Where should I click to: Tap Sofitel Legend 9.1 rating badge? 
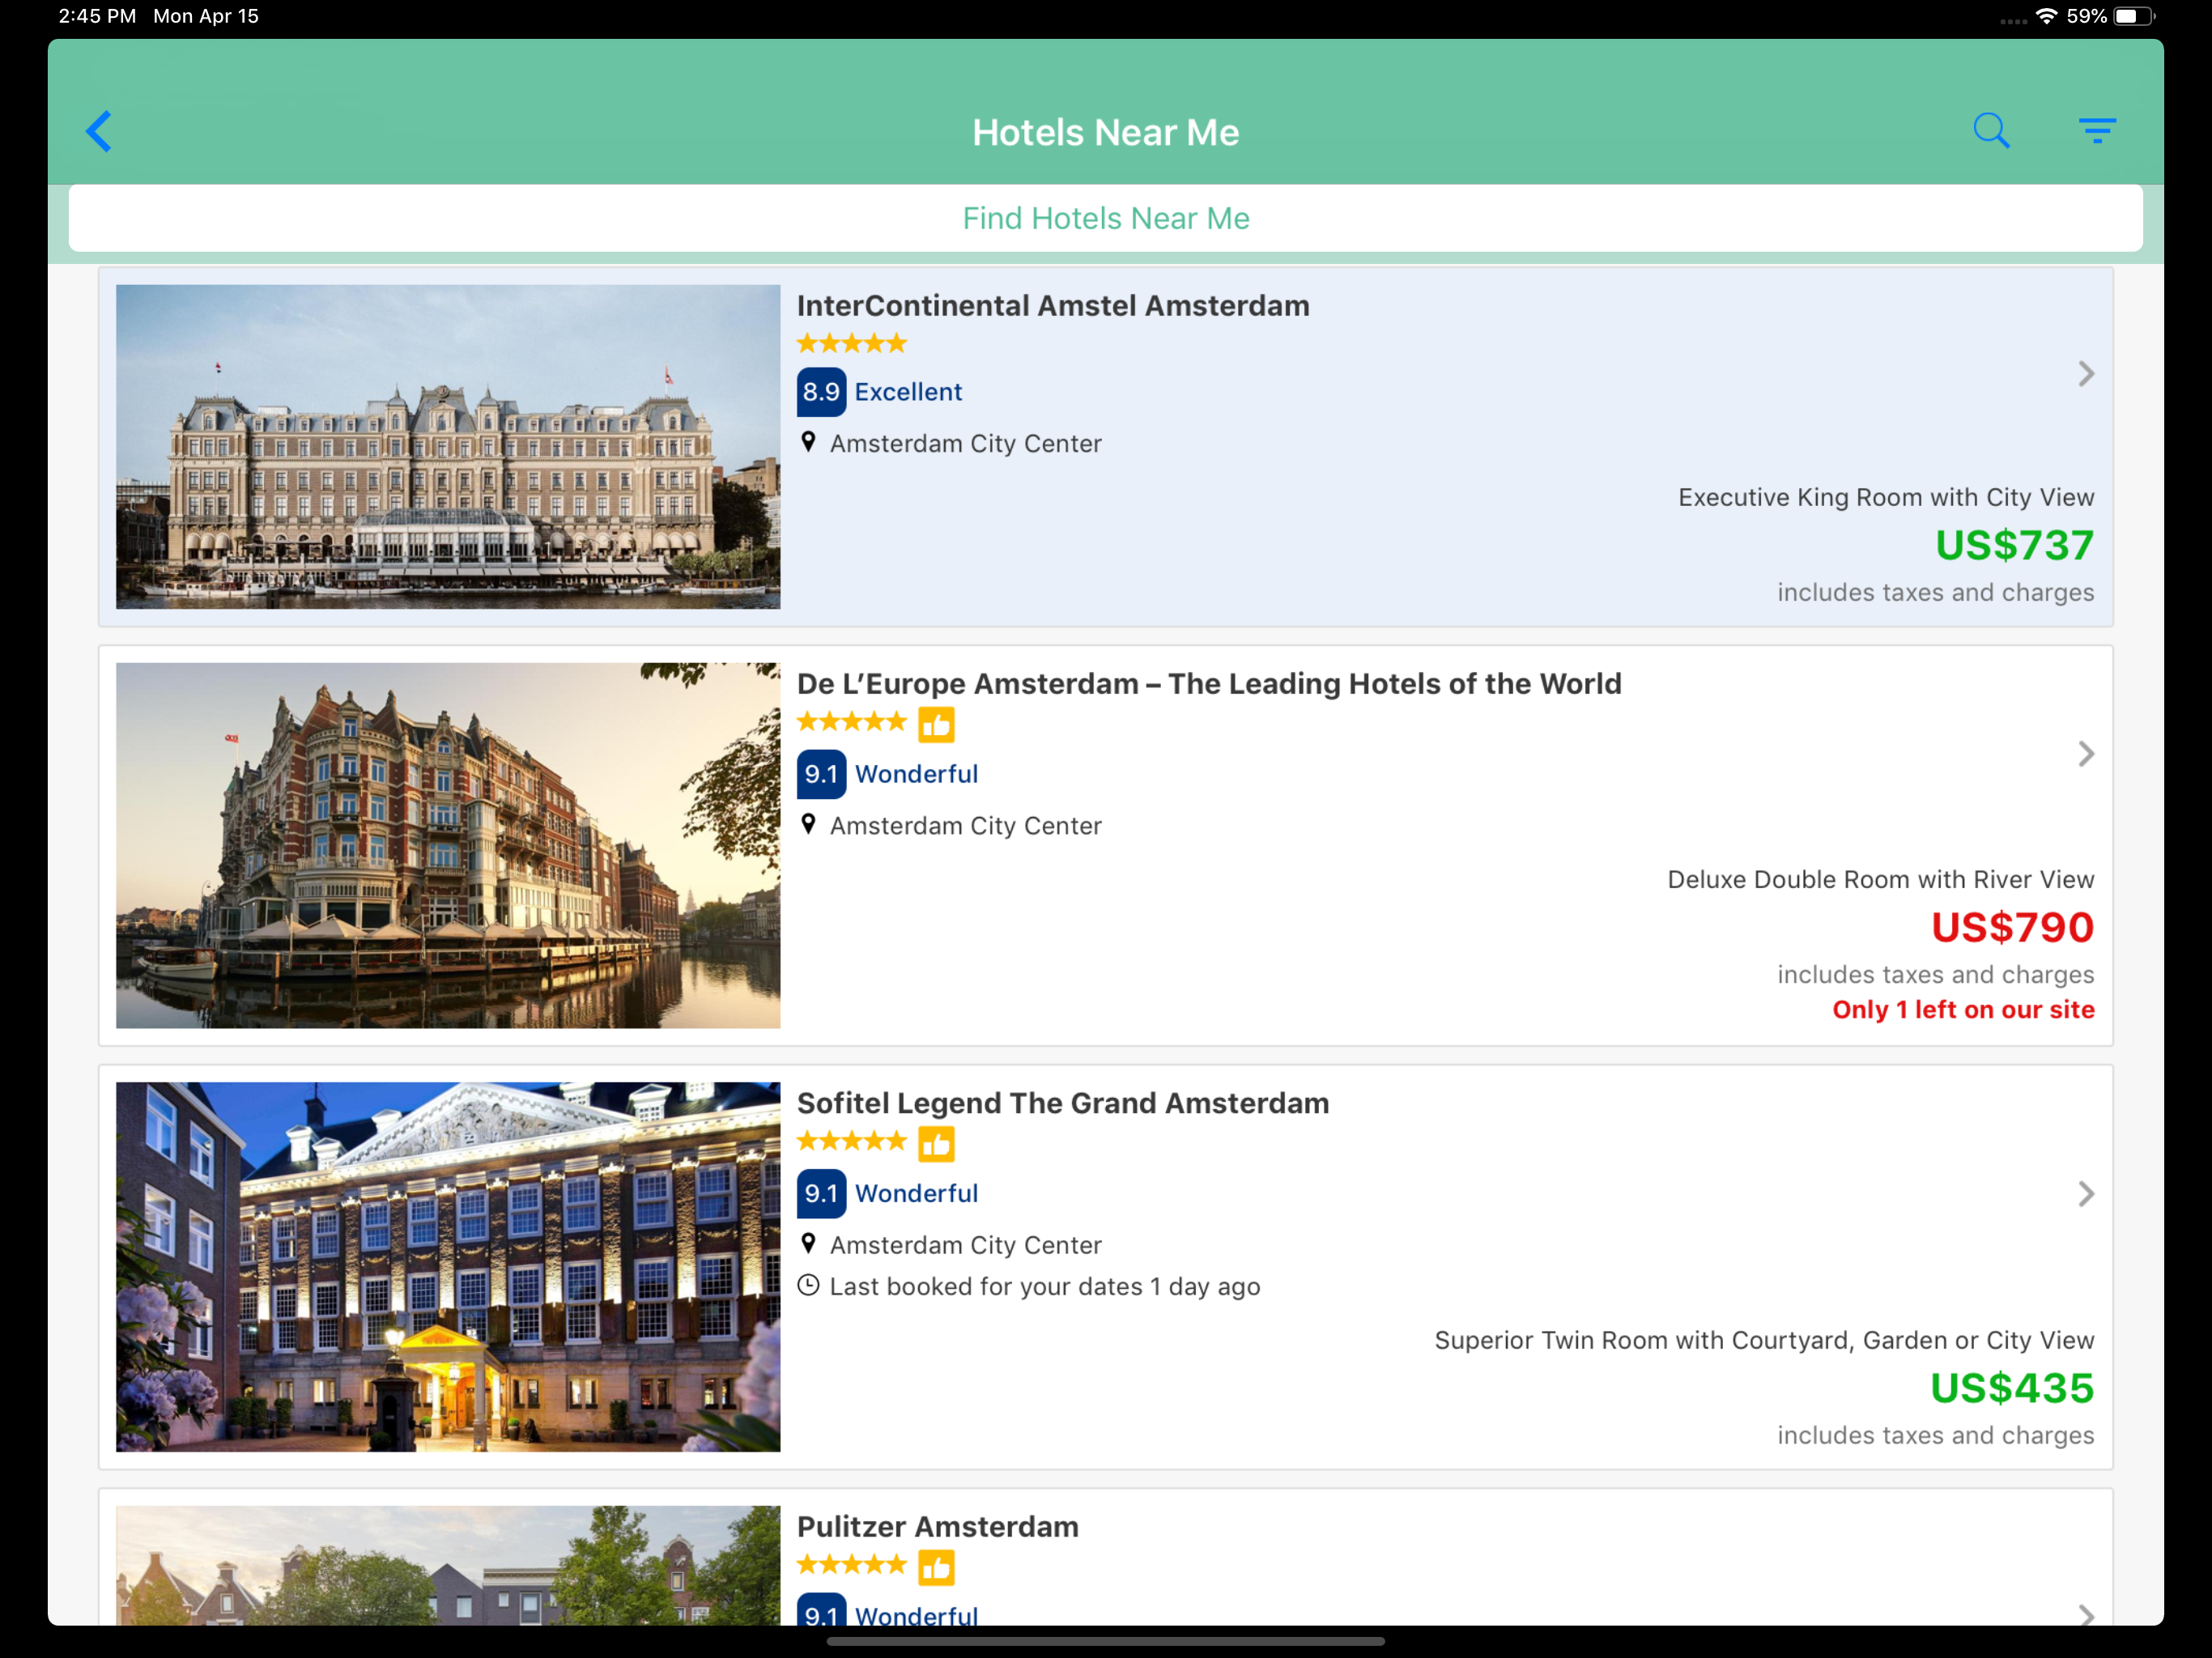[x=821, y=1193]
